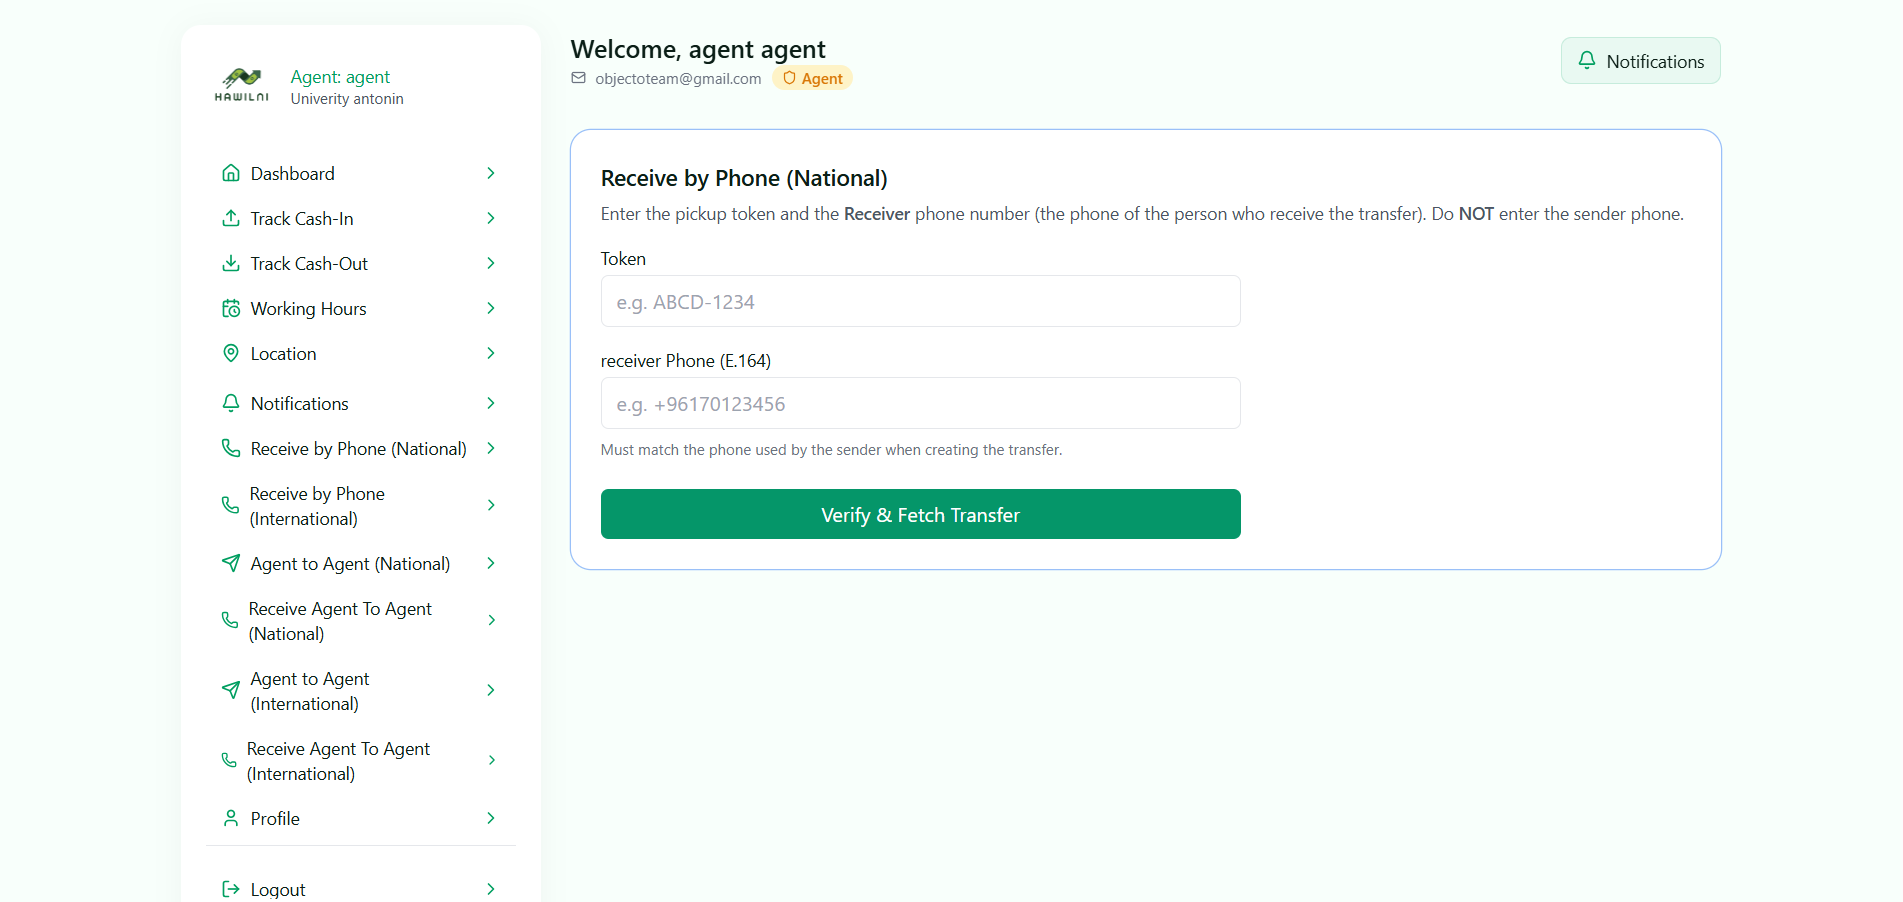Viewport: 1903px width, 902px height.
Task: Click the Hawilni logo in sidebar
Action: [241, 86]
